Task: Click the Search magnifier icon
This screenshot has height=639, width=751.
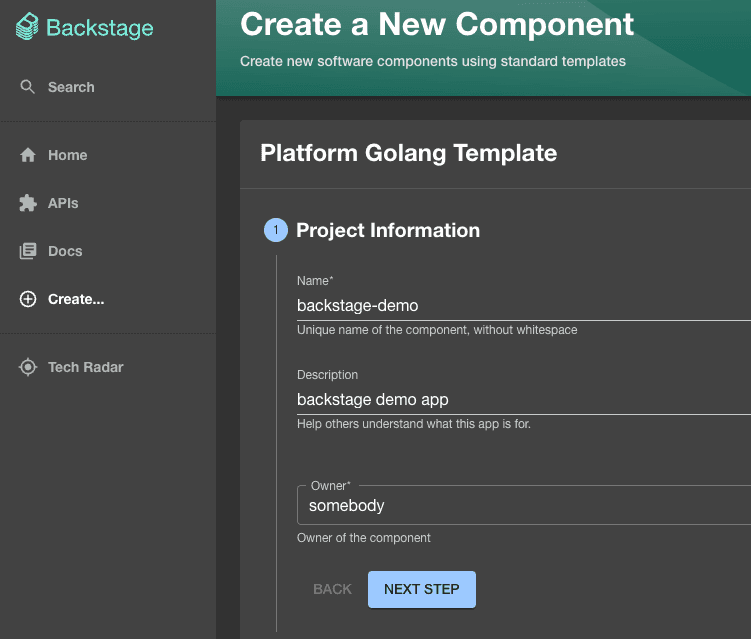Action: point(27,87)
